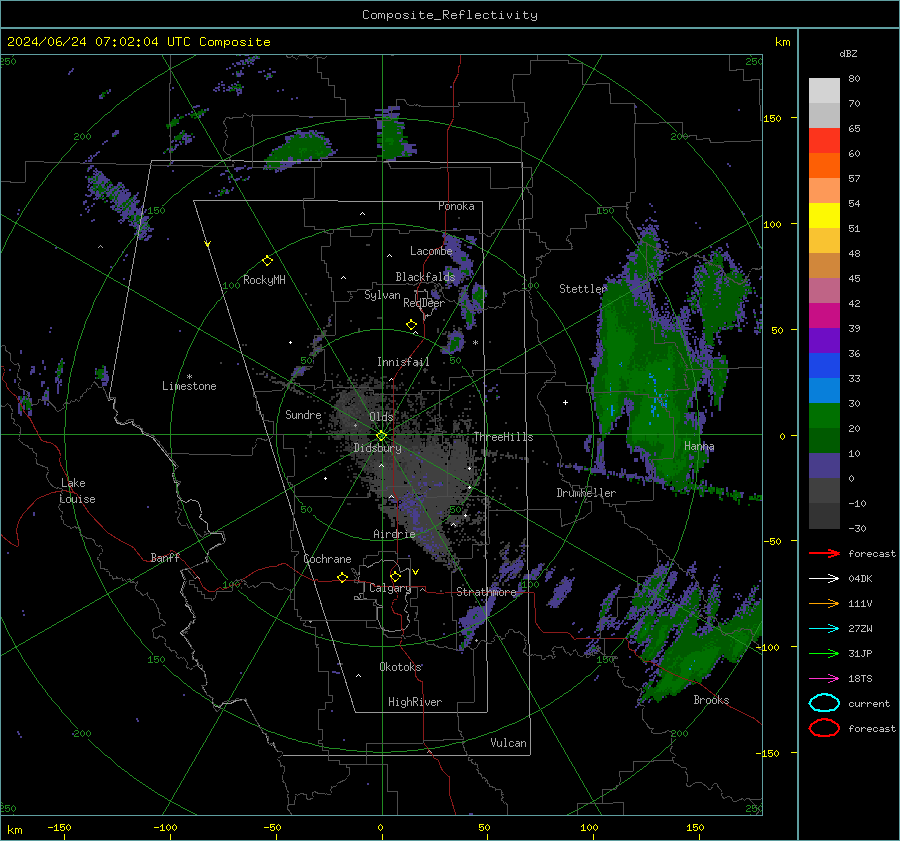Click the Brooks town label
The height and width of the screenshot is (841, 900).
[711, 700]
